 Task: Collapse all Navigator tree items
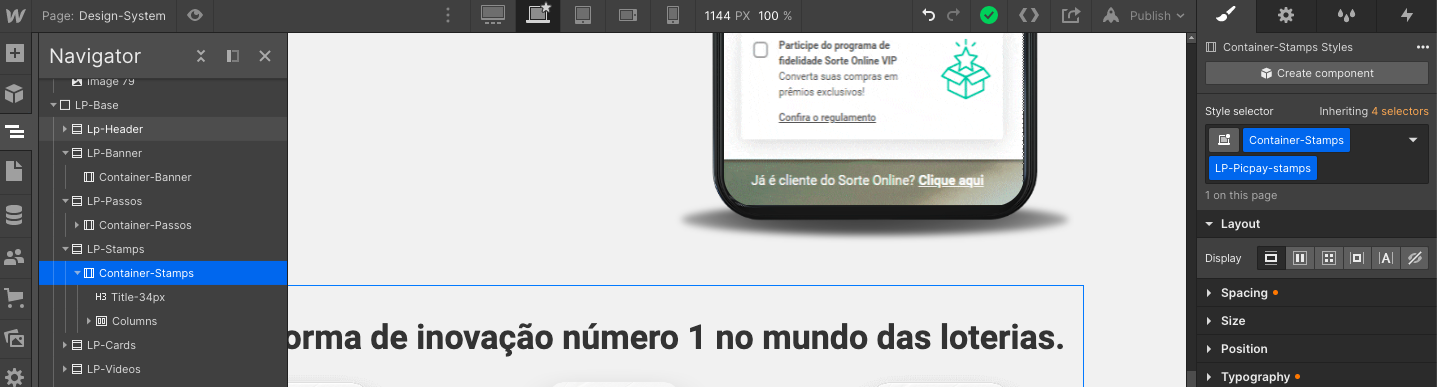[201, 56]
